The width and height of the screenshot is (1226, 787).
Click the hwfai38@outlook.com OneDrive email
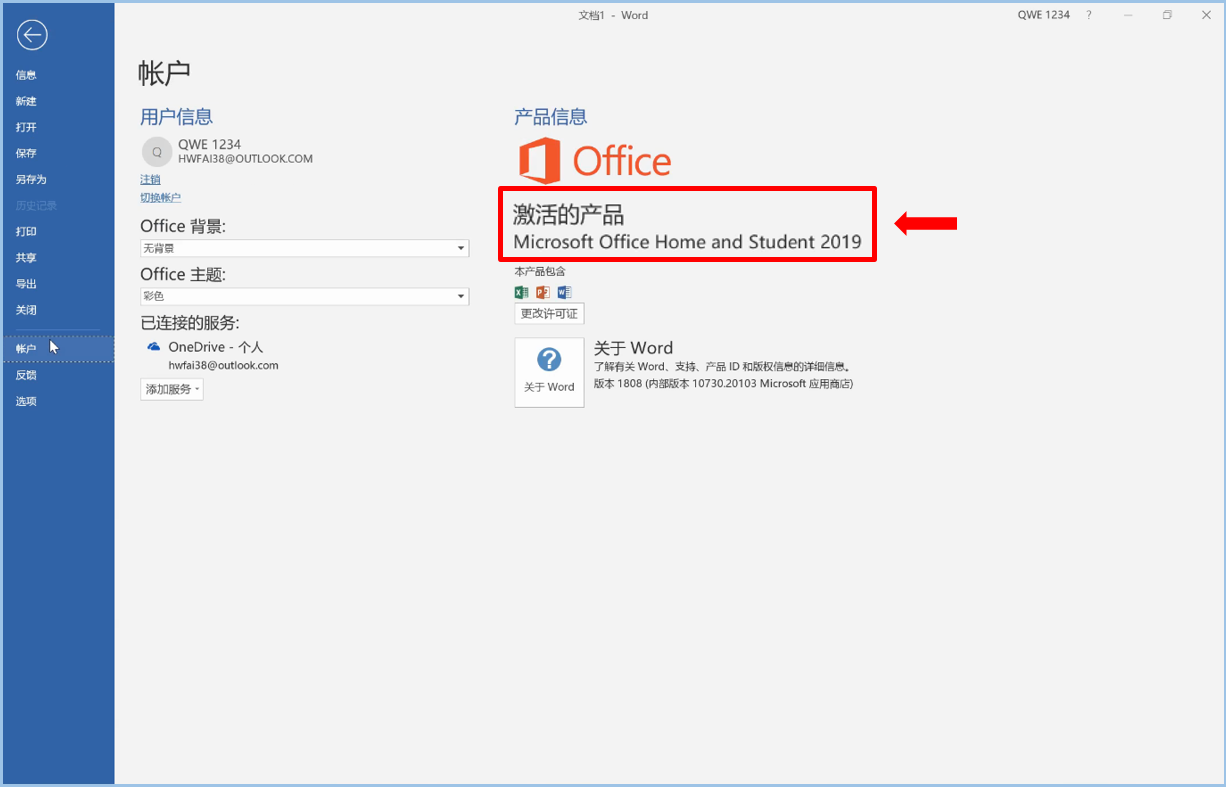coord(223,366)
